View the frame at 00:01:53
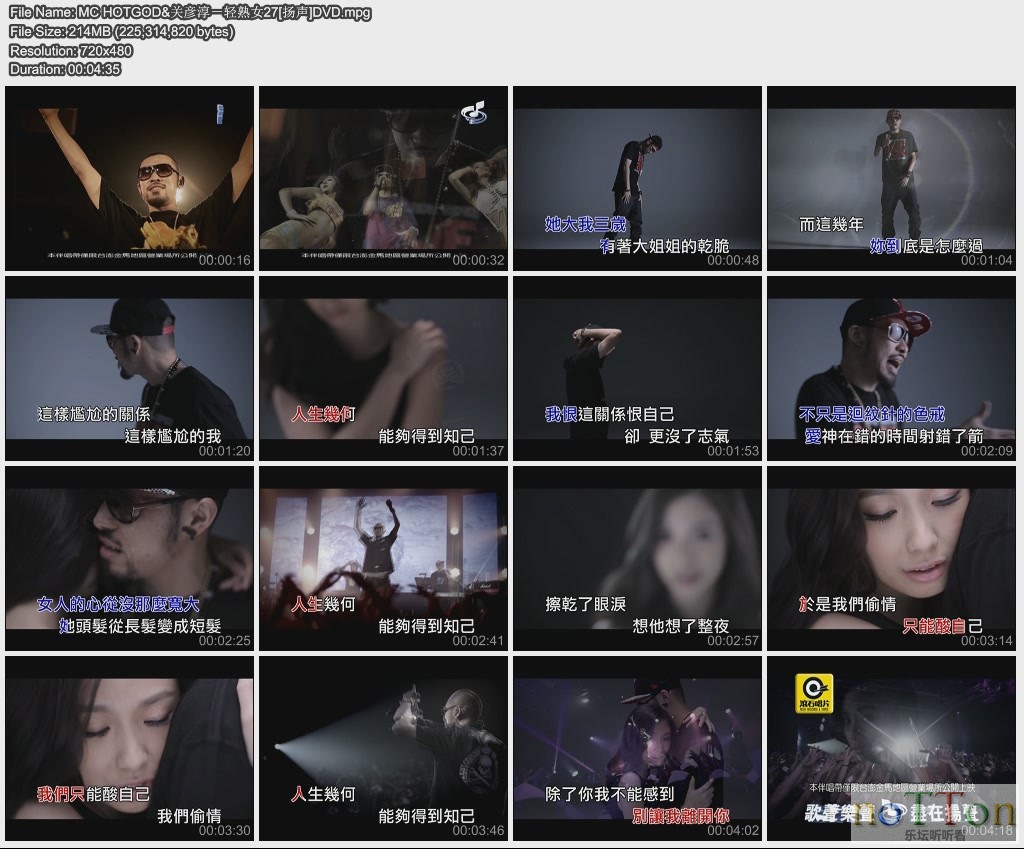Viewport: 1024px width, 849px height. 637,368
